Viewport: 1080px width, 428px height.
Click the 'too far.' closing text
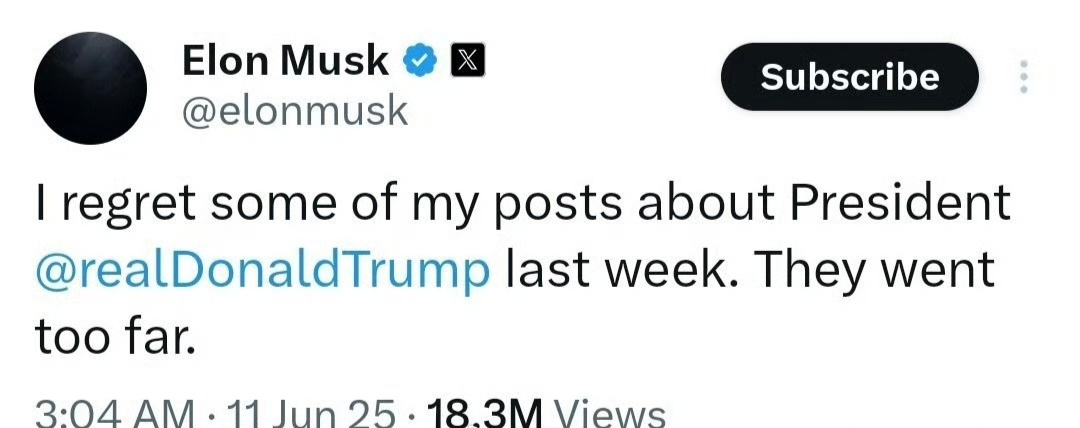click(x=115, y=338)
